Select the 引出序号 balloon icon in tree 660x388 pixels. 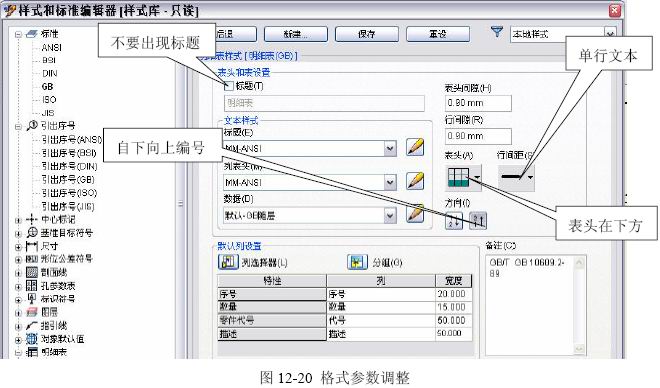pos(32,125)
